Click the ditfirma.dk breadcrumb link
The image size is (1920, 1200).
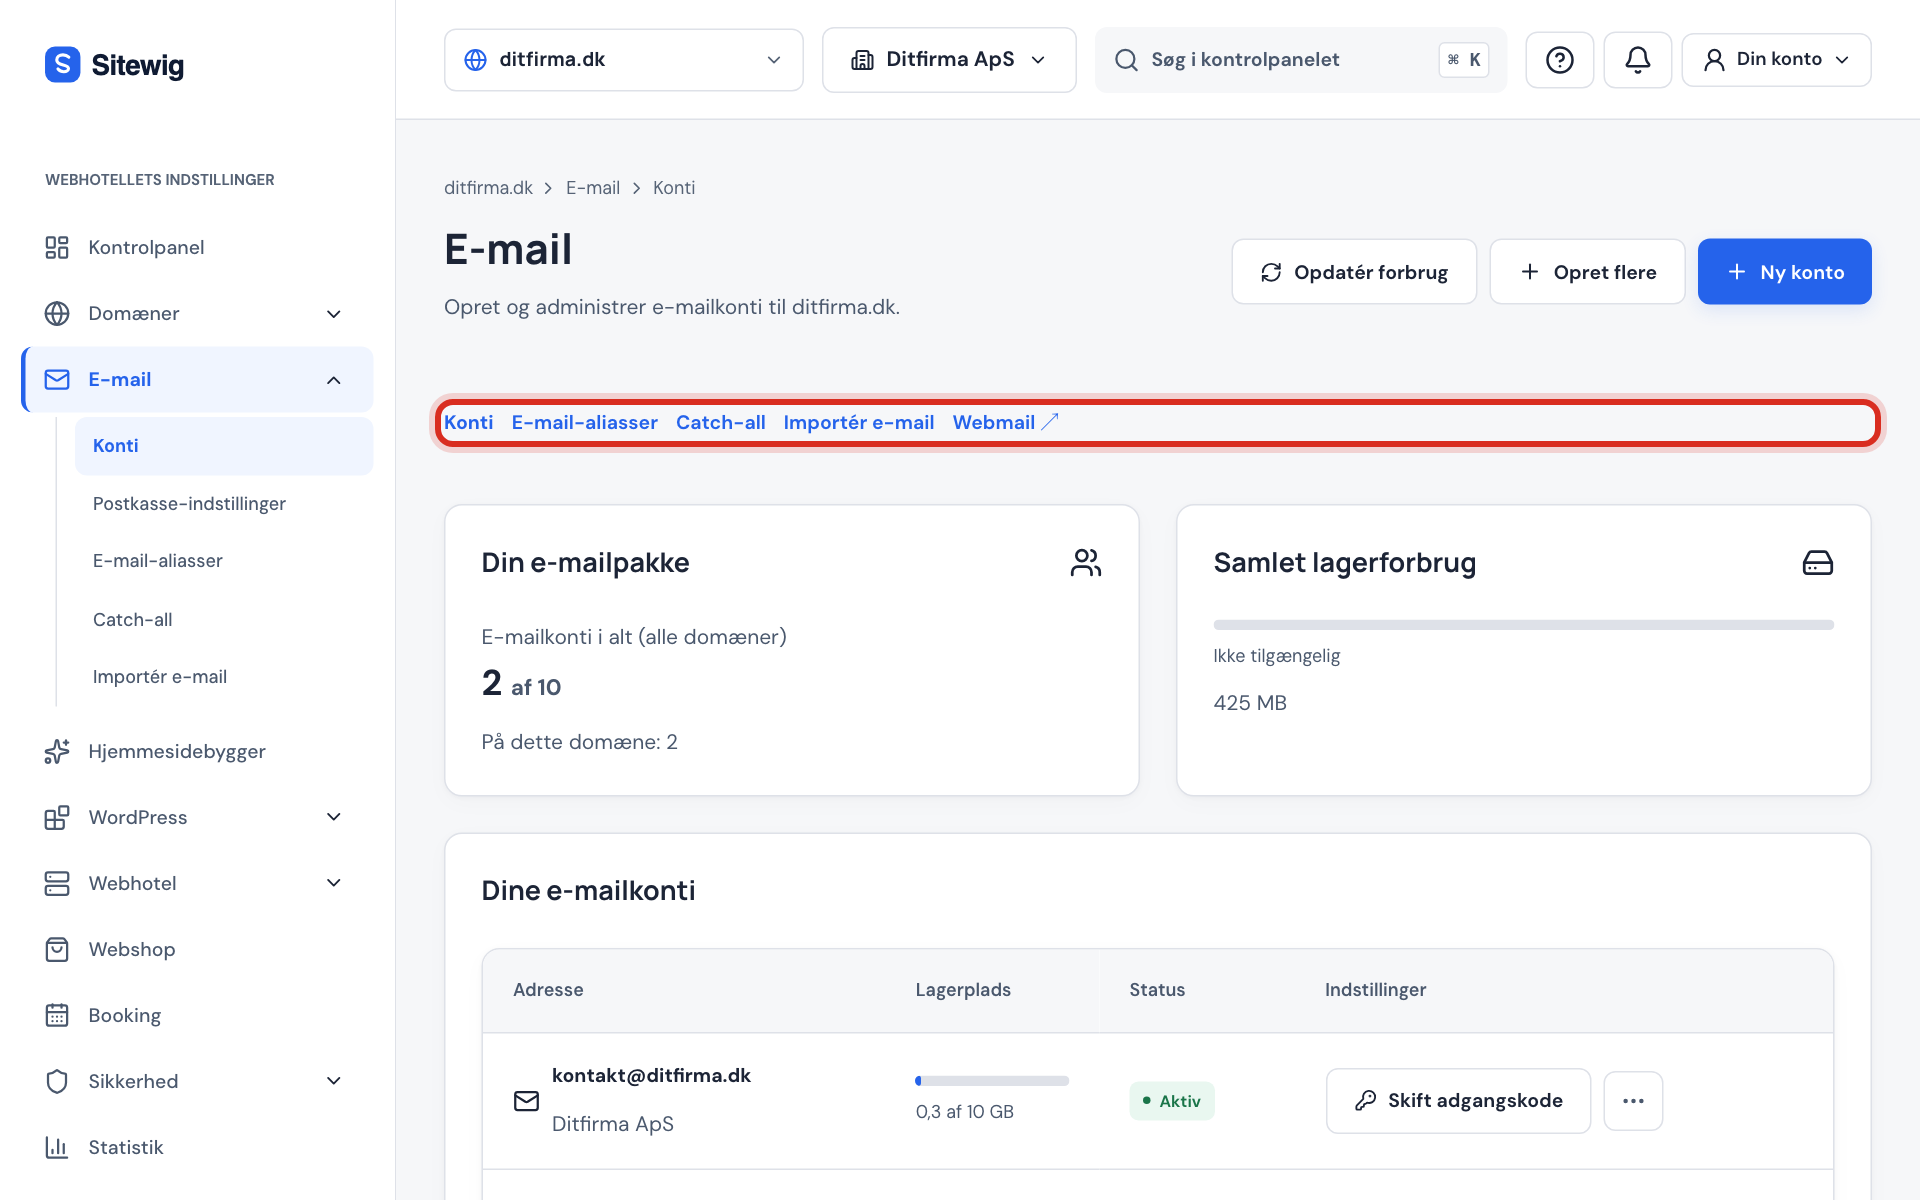click(488, 188)
